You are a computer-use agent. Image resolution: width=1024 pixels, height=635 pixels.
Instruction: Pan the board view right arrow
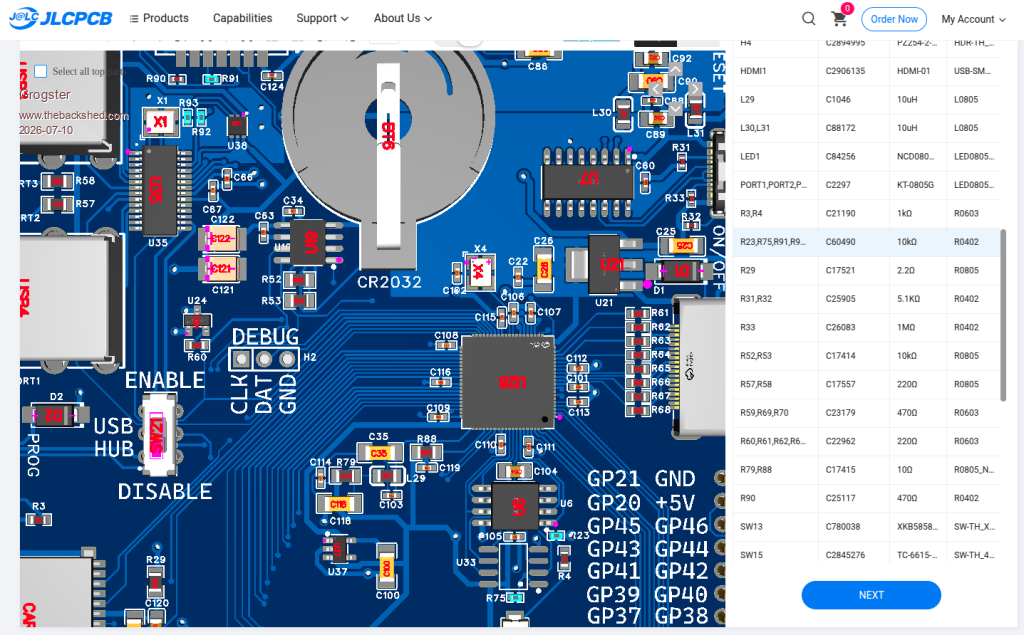pos(695,89)
